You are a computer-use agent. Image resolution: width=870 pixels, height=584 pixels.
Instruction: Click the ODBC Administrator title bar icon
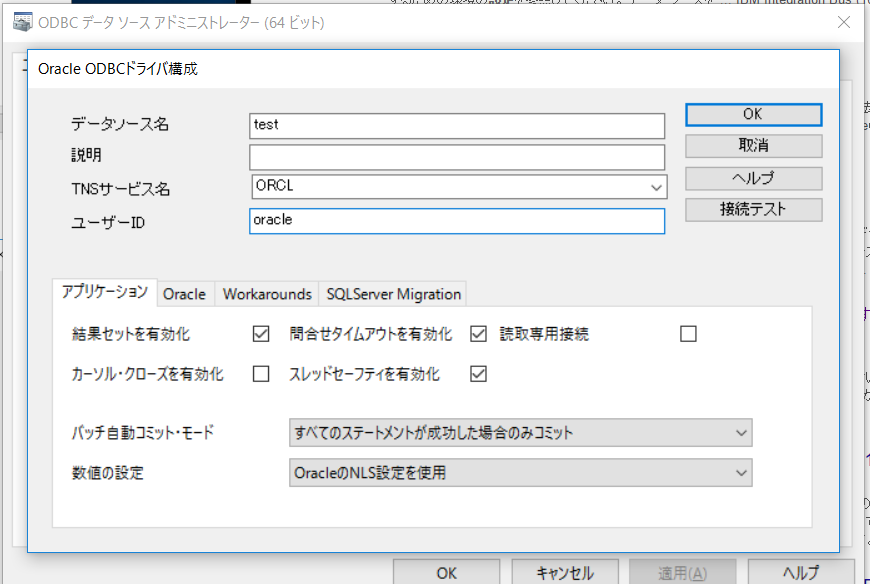coord(22,22)
